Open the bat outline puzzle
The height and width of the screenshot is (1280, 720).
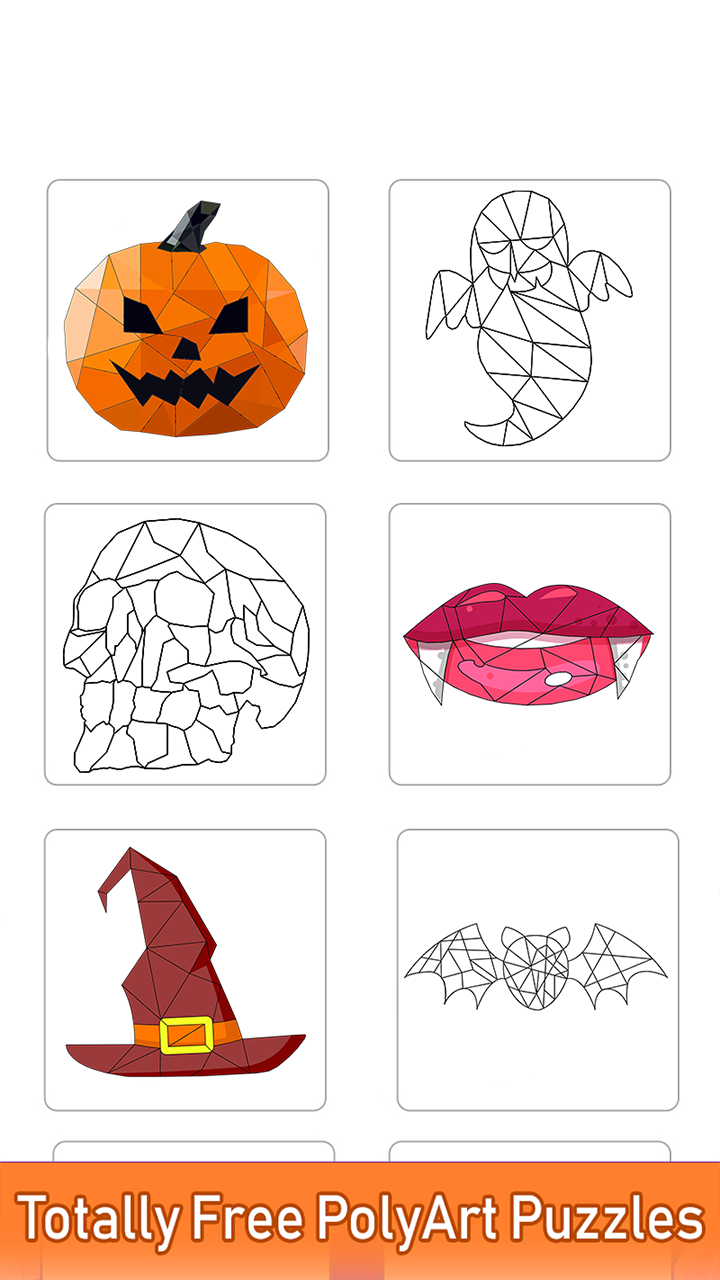pyautogui.click(x=538, y=970)
